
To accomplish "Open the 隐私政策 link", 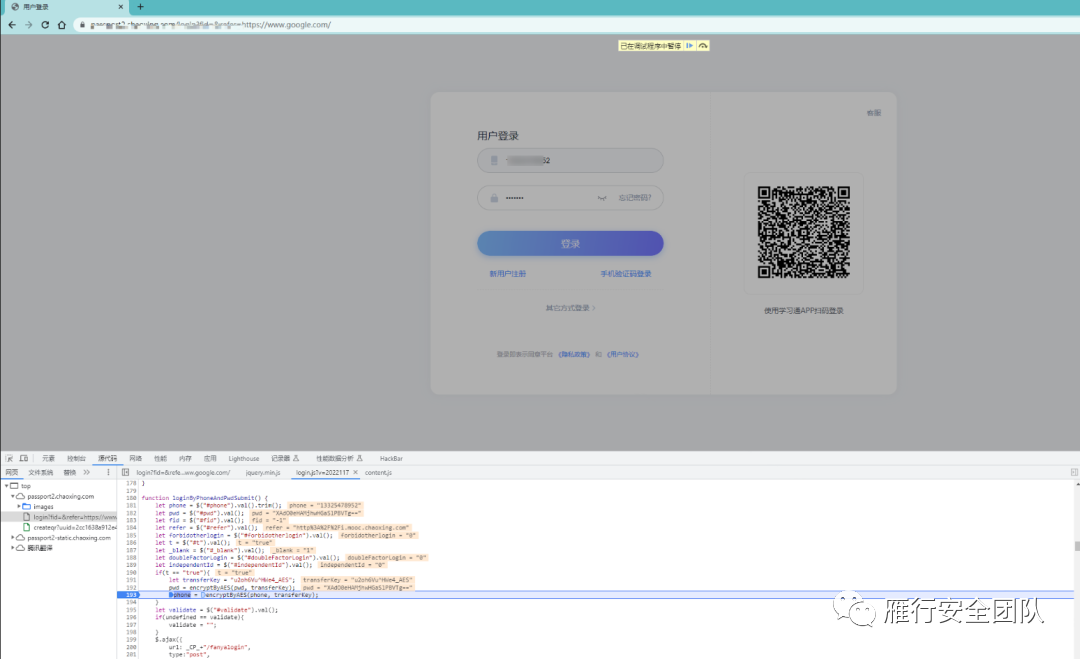I will pyautogui.click(x=574, y=354).
